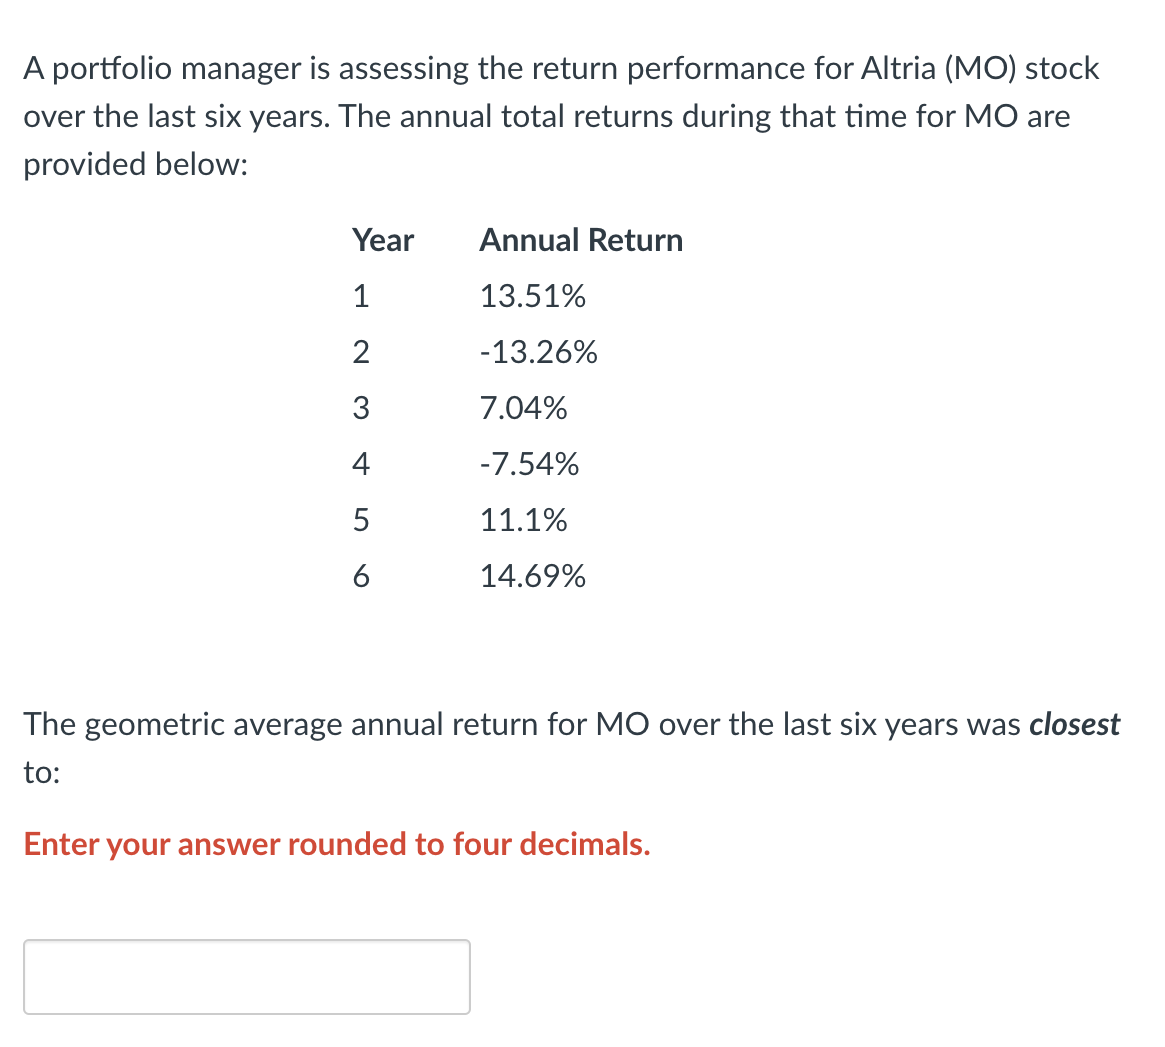This screenshot has height=1047, width=1165.
Task: Select the Year 6 row label
Action: [361, 576]
